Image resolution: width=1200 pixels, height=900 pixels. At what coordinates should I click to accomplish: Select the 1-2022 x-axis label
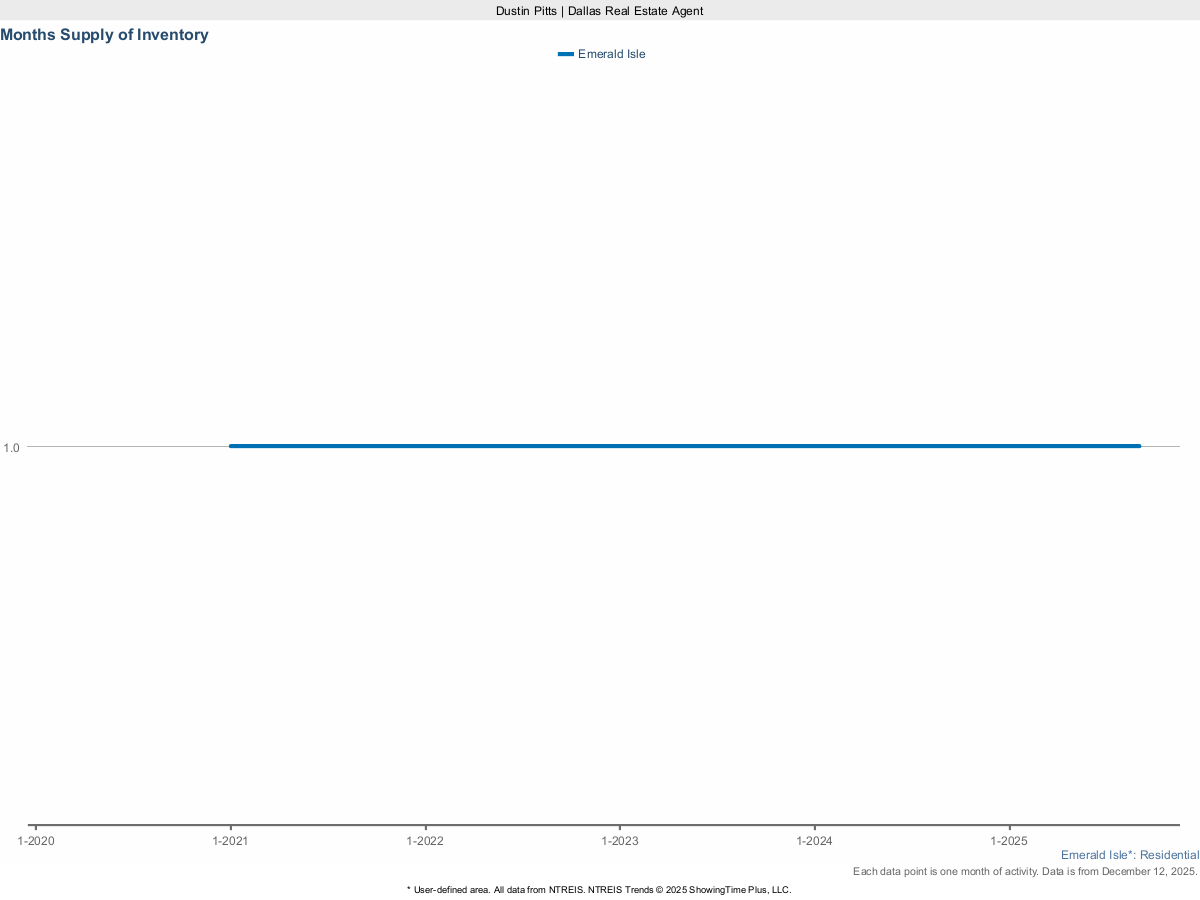425,841
